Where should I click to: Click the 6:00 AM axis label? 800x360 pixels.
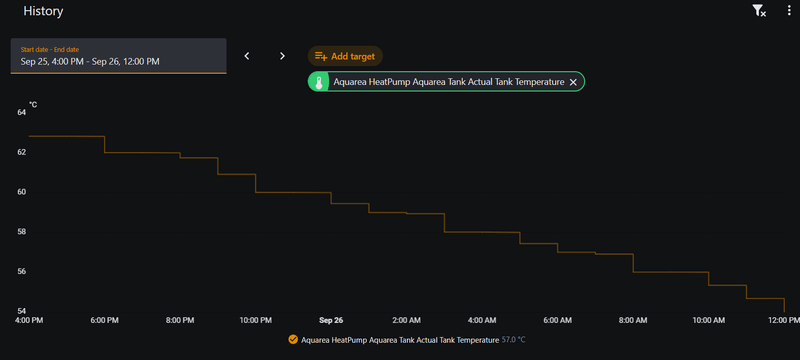[558, 321]
